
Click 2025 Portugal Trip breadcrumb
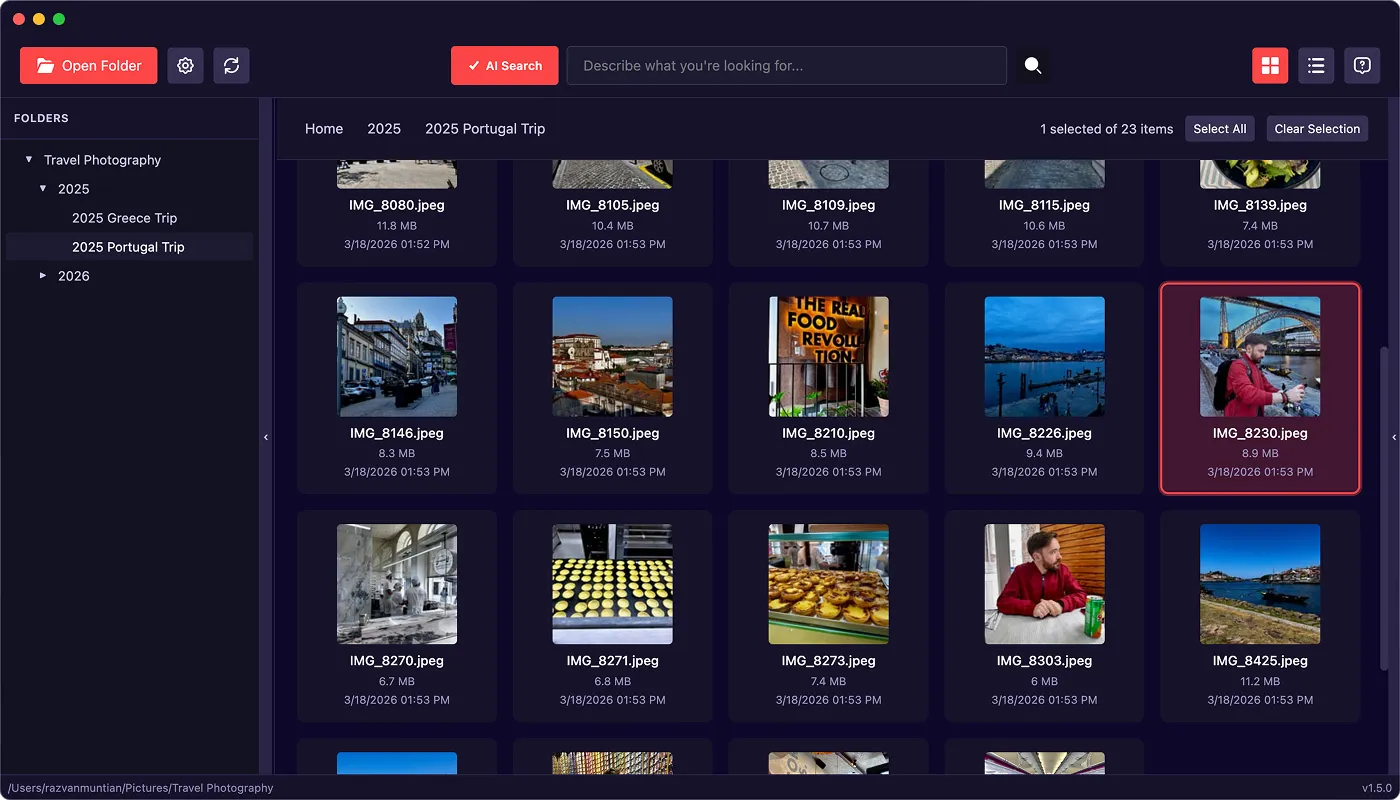coord(485,129)
